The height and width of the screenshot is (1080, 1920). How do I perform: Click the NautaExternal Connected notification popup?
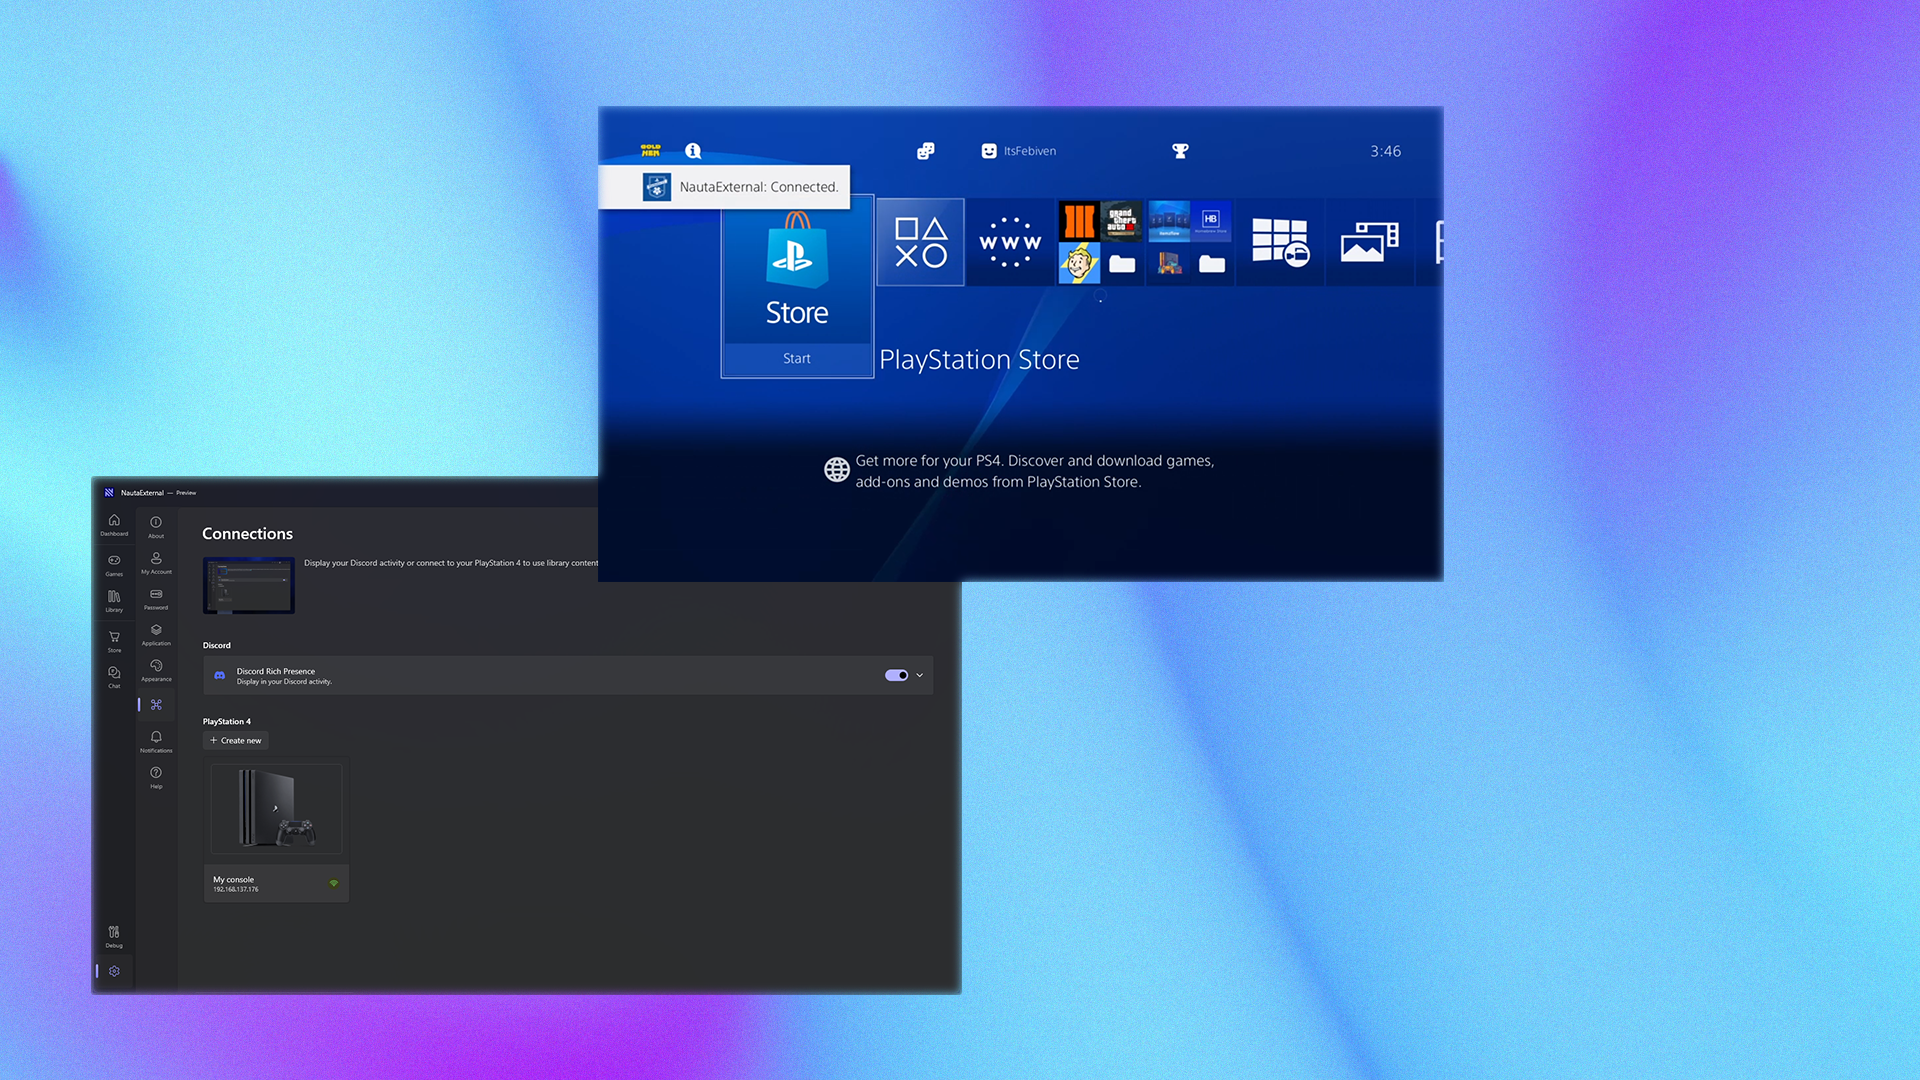724,187
